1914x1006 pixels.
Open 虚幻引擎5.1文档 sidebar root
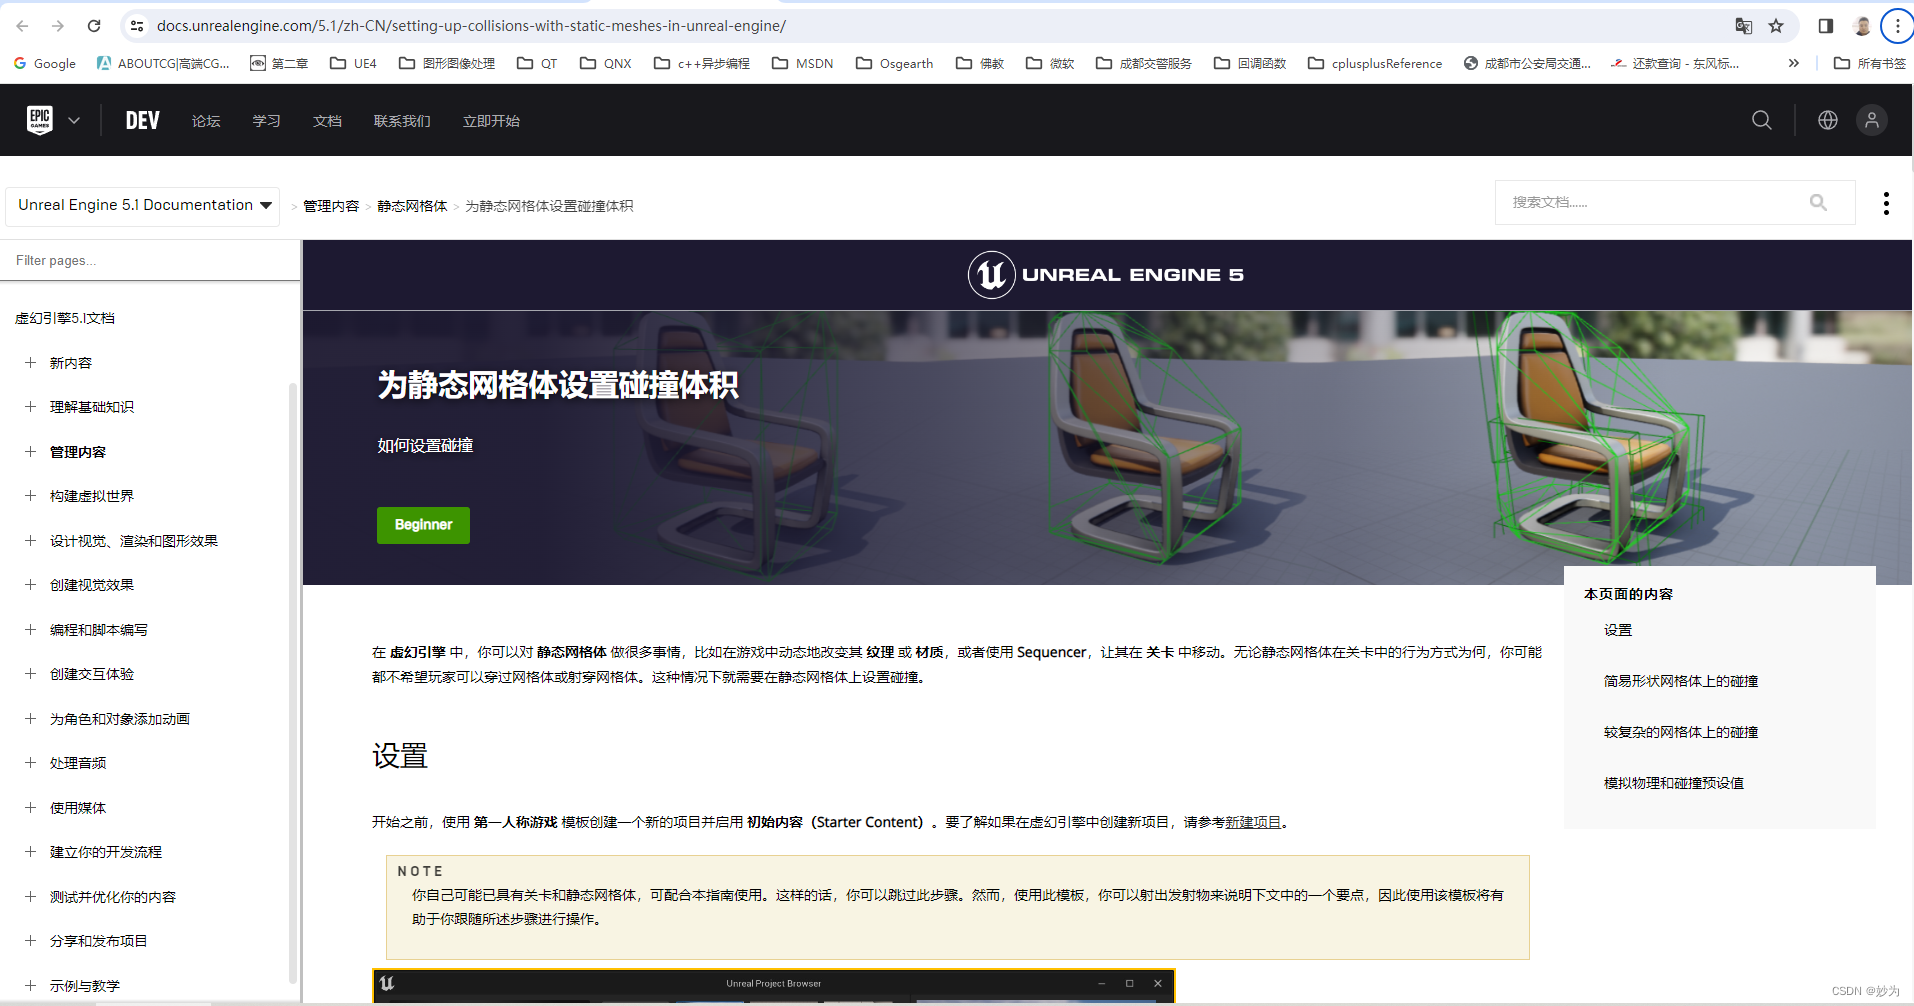(x=65, y=318)
